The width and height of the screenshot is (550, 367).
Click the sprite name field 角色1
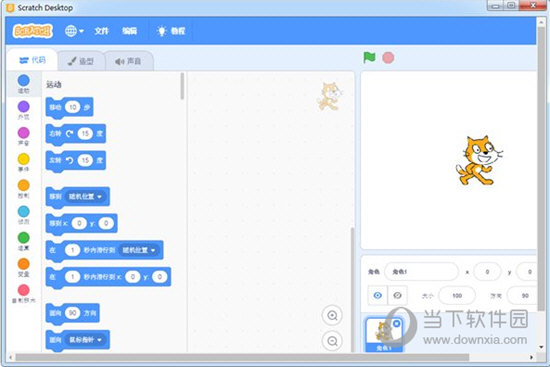421,272
